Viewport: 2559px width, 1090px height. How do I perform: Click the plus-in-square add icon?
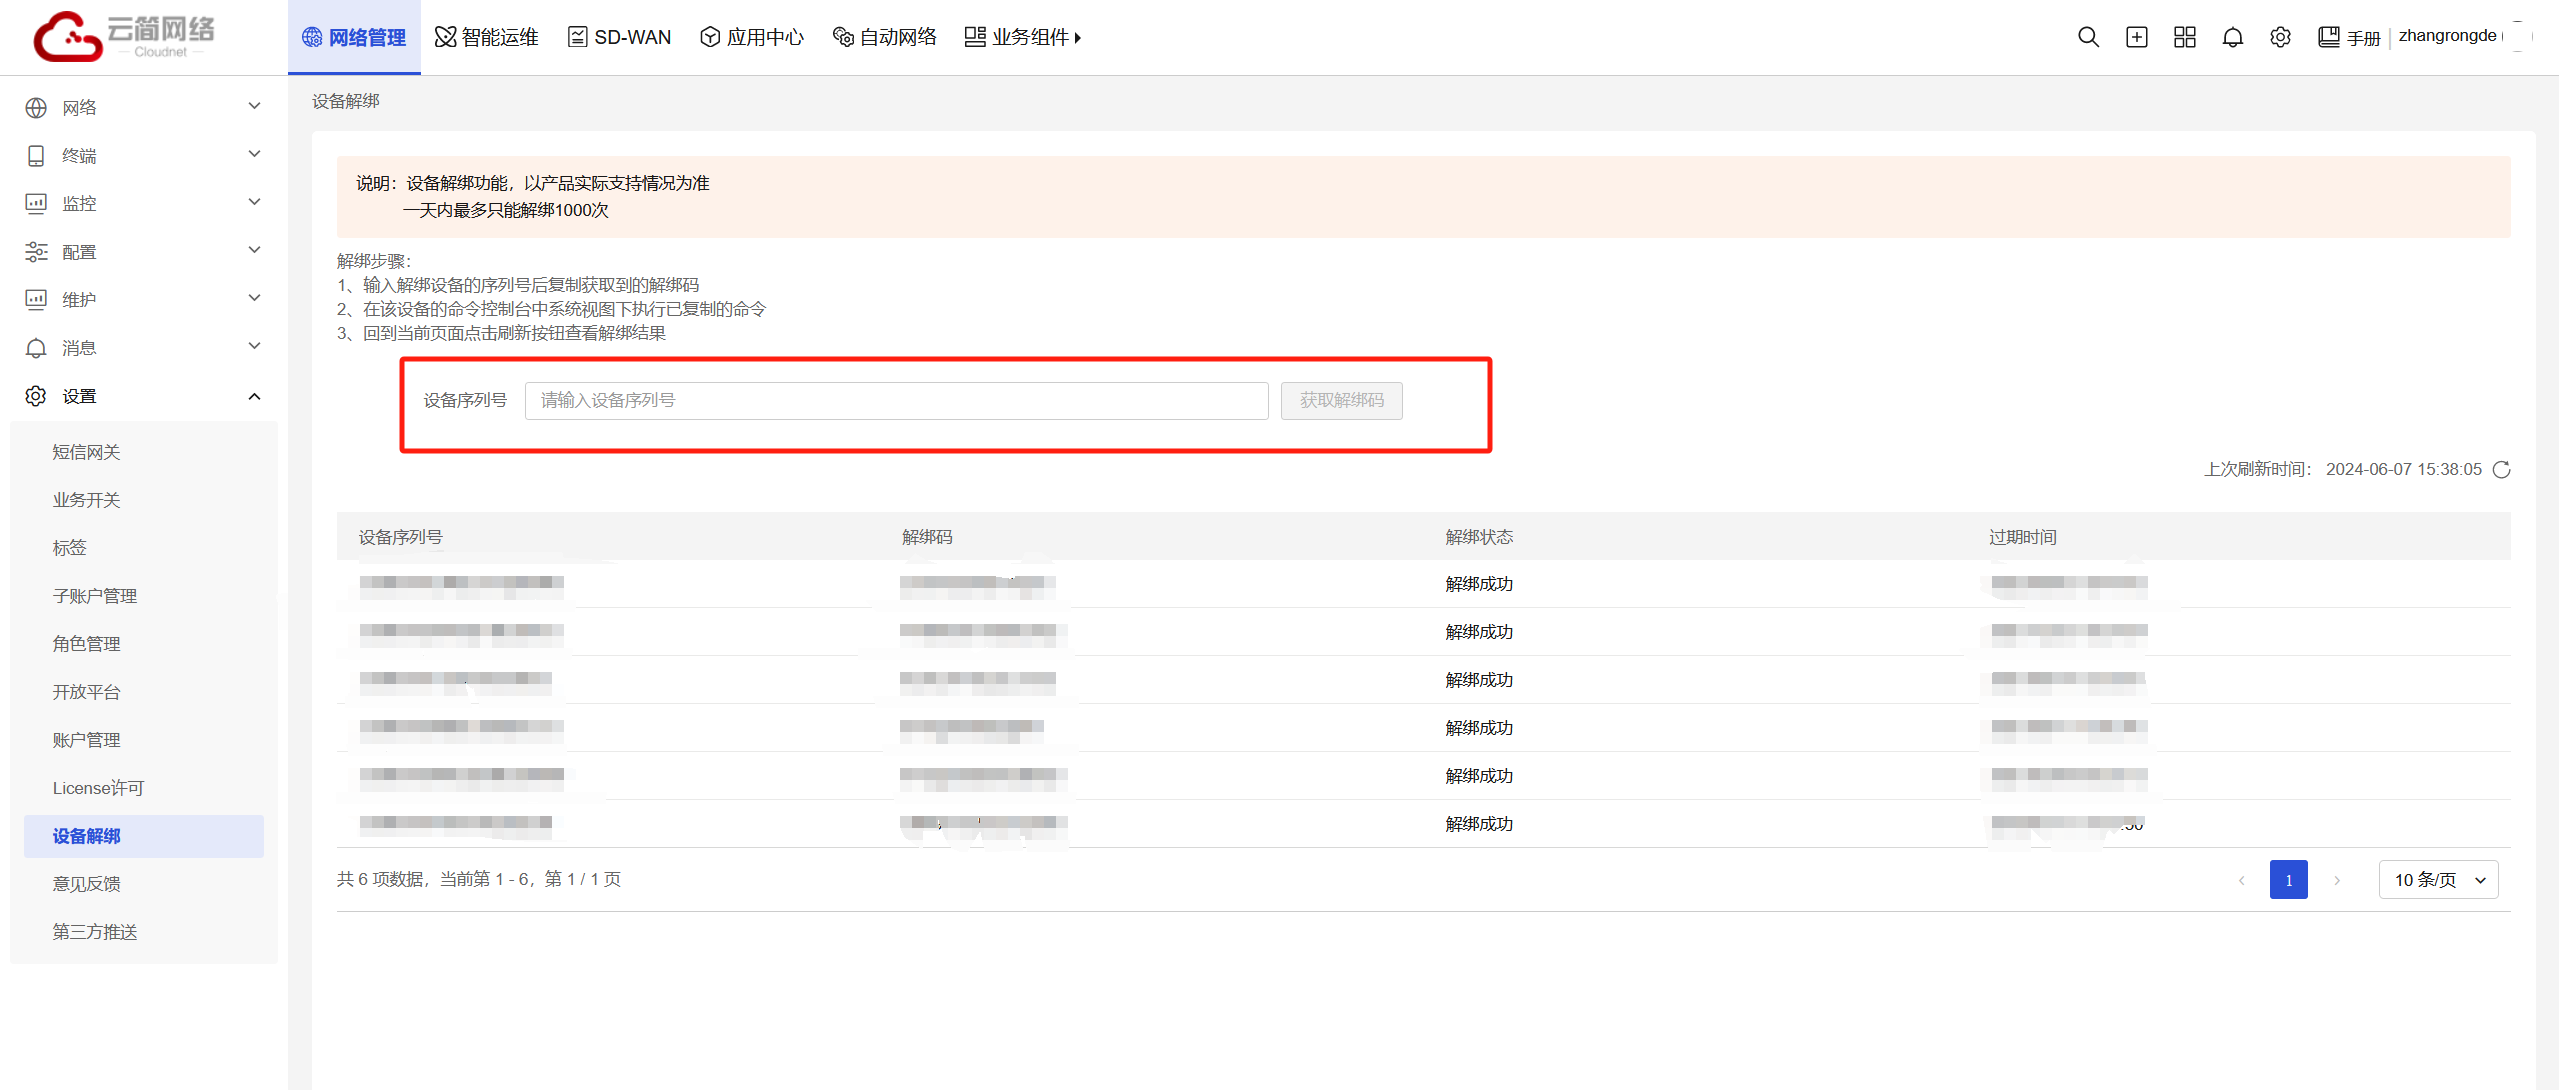coord(2136,37)
